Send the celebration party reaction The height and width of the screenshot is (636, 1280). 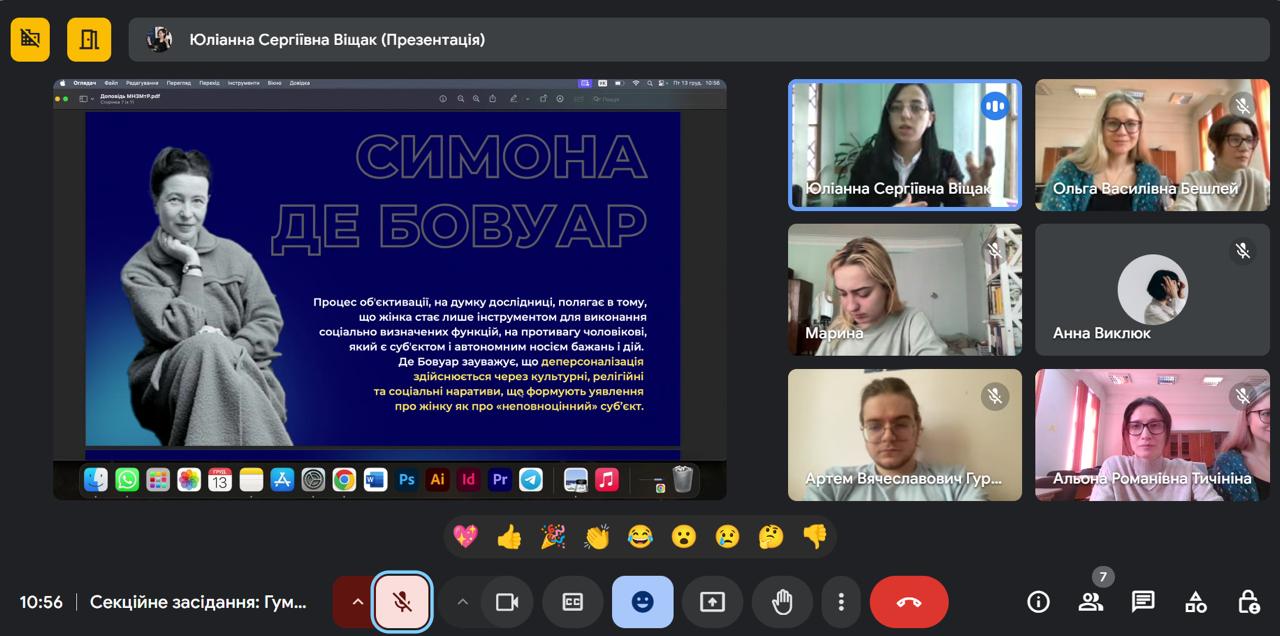(554, 537)
